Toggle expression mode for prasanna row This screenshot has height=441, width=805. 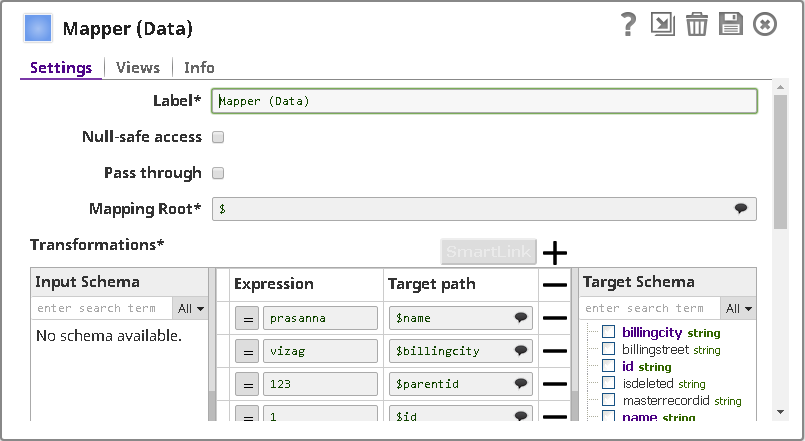[x=247, y=318]
